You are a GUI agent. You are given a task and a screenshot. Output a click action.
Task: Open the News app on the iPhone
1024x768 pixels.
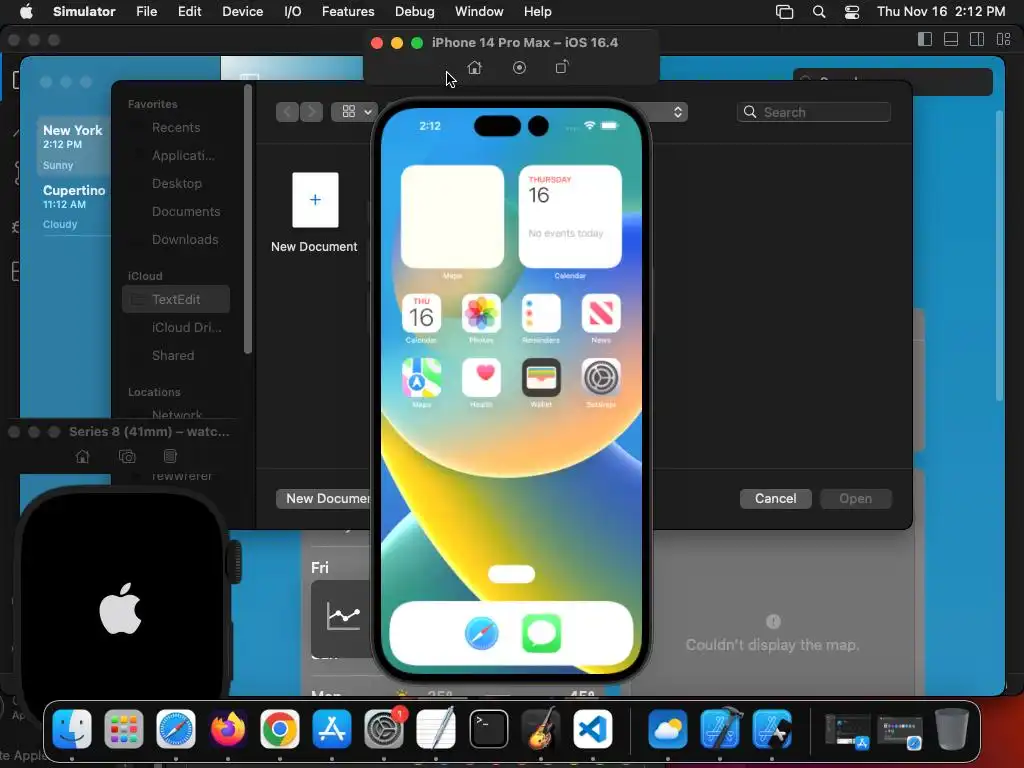pyautogui.click(x=601, y=313)
